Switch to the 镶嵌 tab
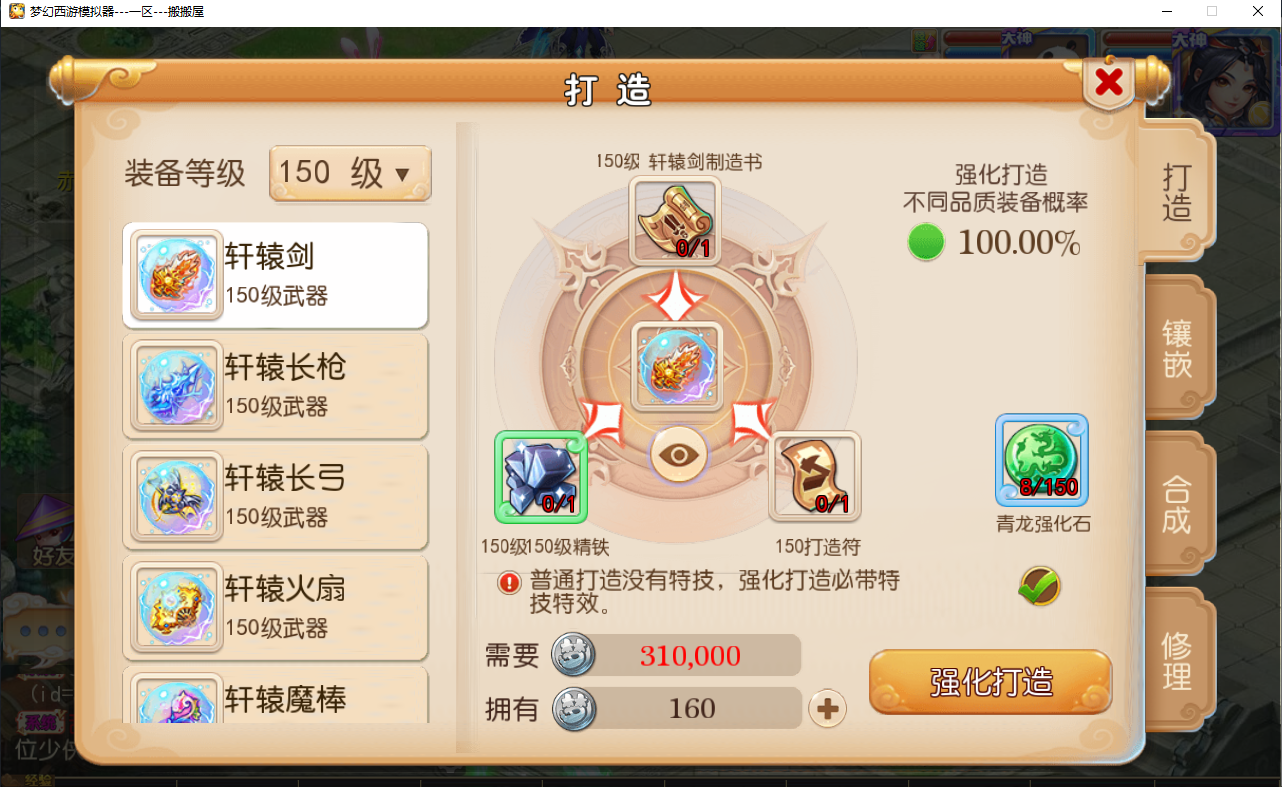Viewport: 1282px width, 787px height. point(1177,348)
